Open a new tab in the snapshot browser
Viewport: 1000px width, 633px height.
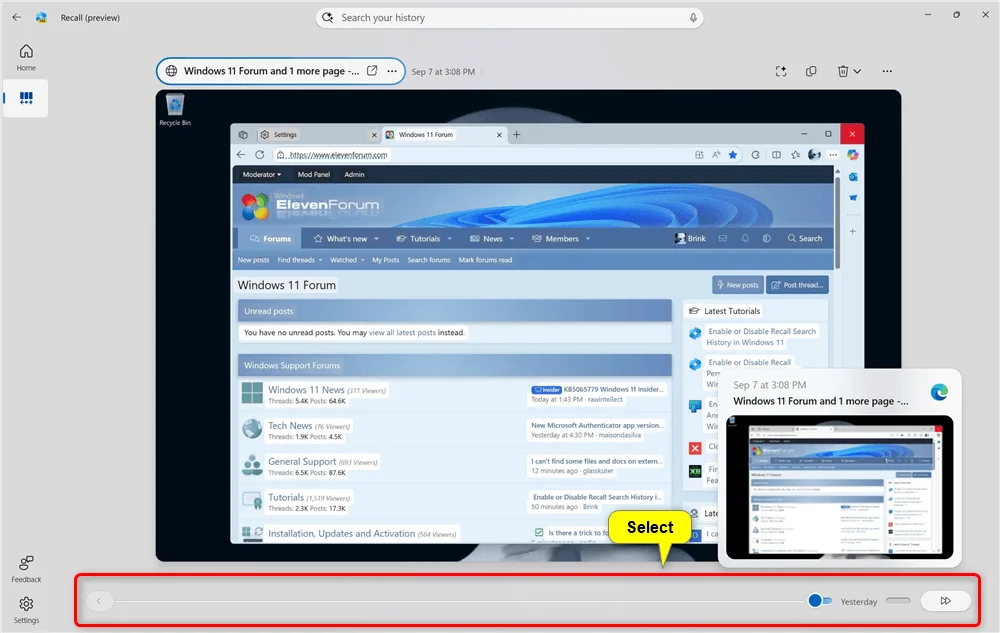coord(517,135)
